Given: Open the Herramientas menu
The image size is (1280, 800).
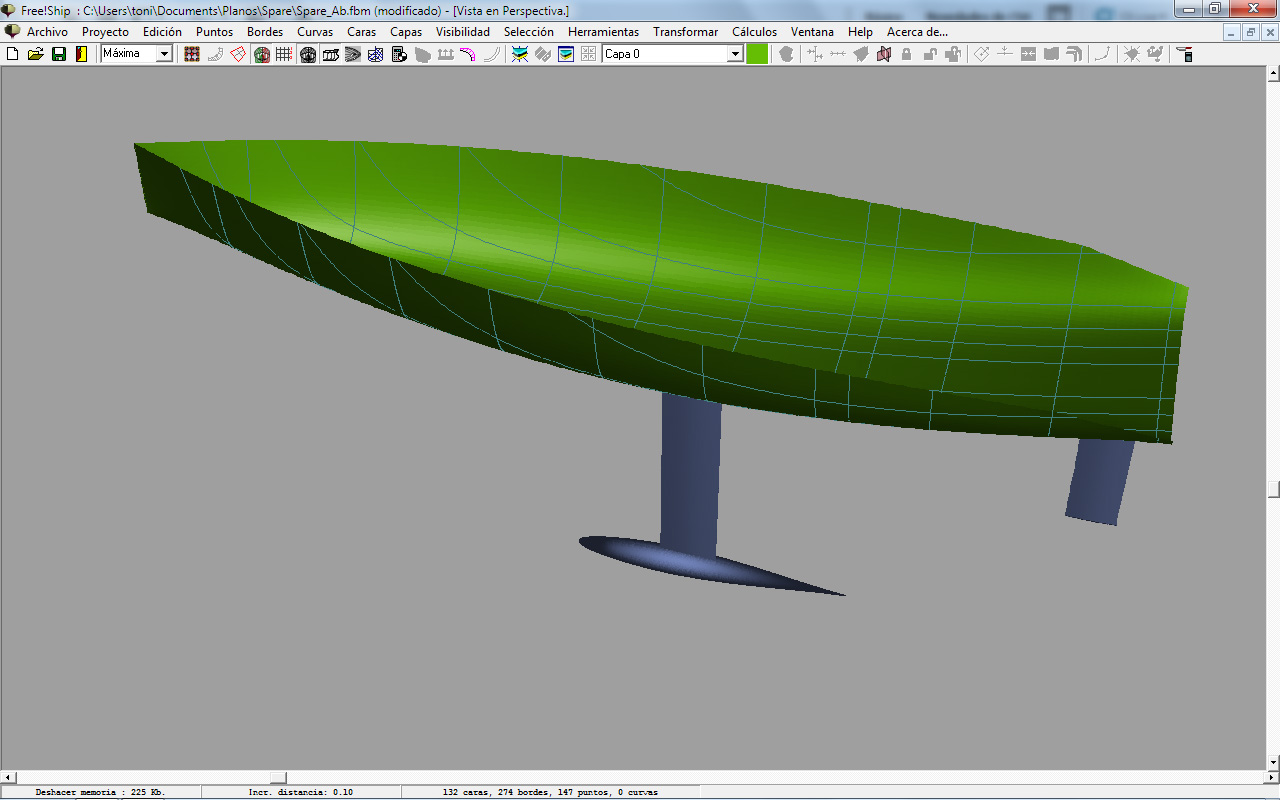Looking at the screenshot, I should point(603,32).
